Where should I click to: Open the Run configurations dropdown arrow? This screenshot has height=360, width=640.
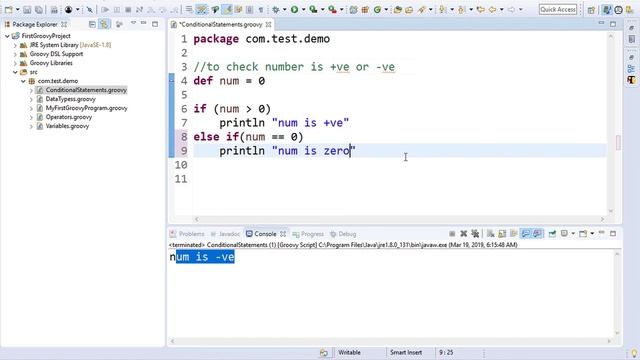click(303, 9)
